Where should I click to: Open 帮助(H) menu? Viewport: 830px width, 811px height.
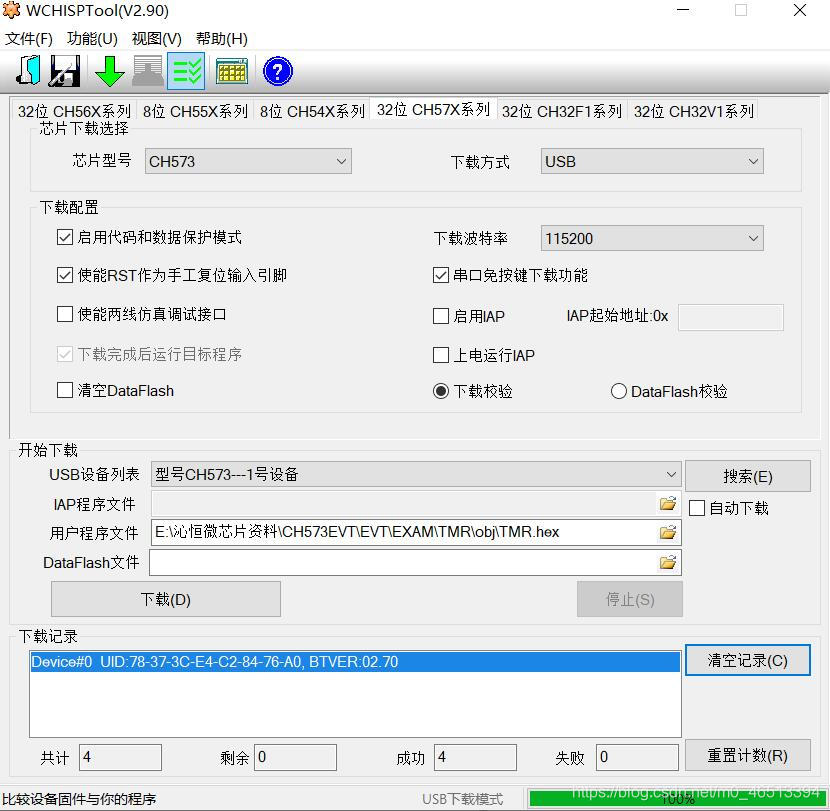coord(222,39)
